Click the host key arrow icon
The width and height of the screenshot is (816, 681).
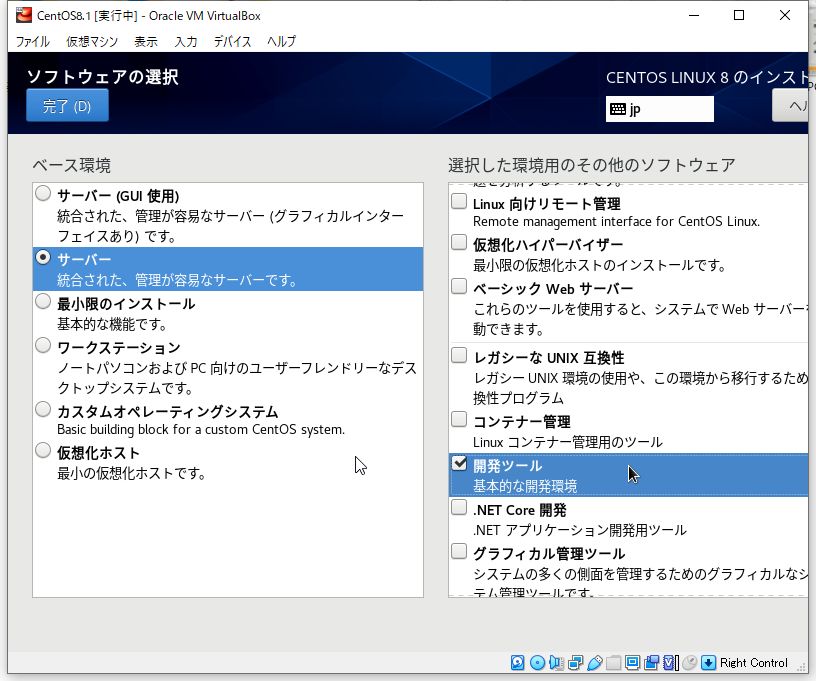tap(708, 662)
